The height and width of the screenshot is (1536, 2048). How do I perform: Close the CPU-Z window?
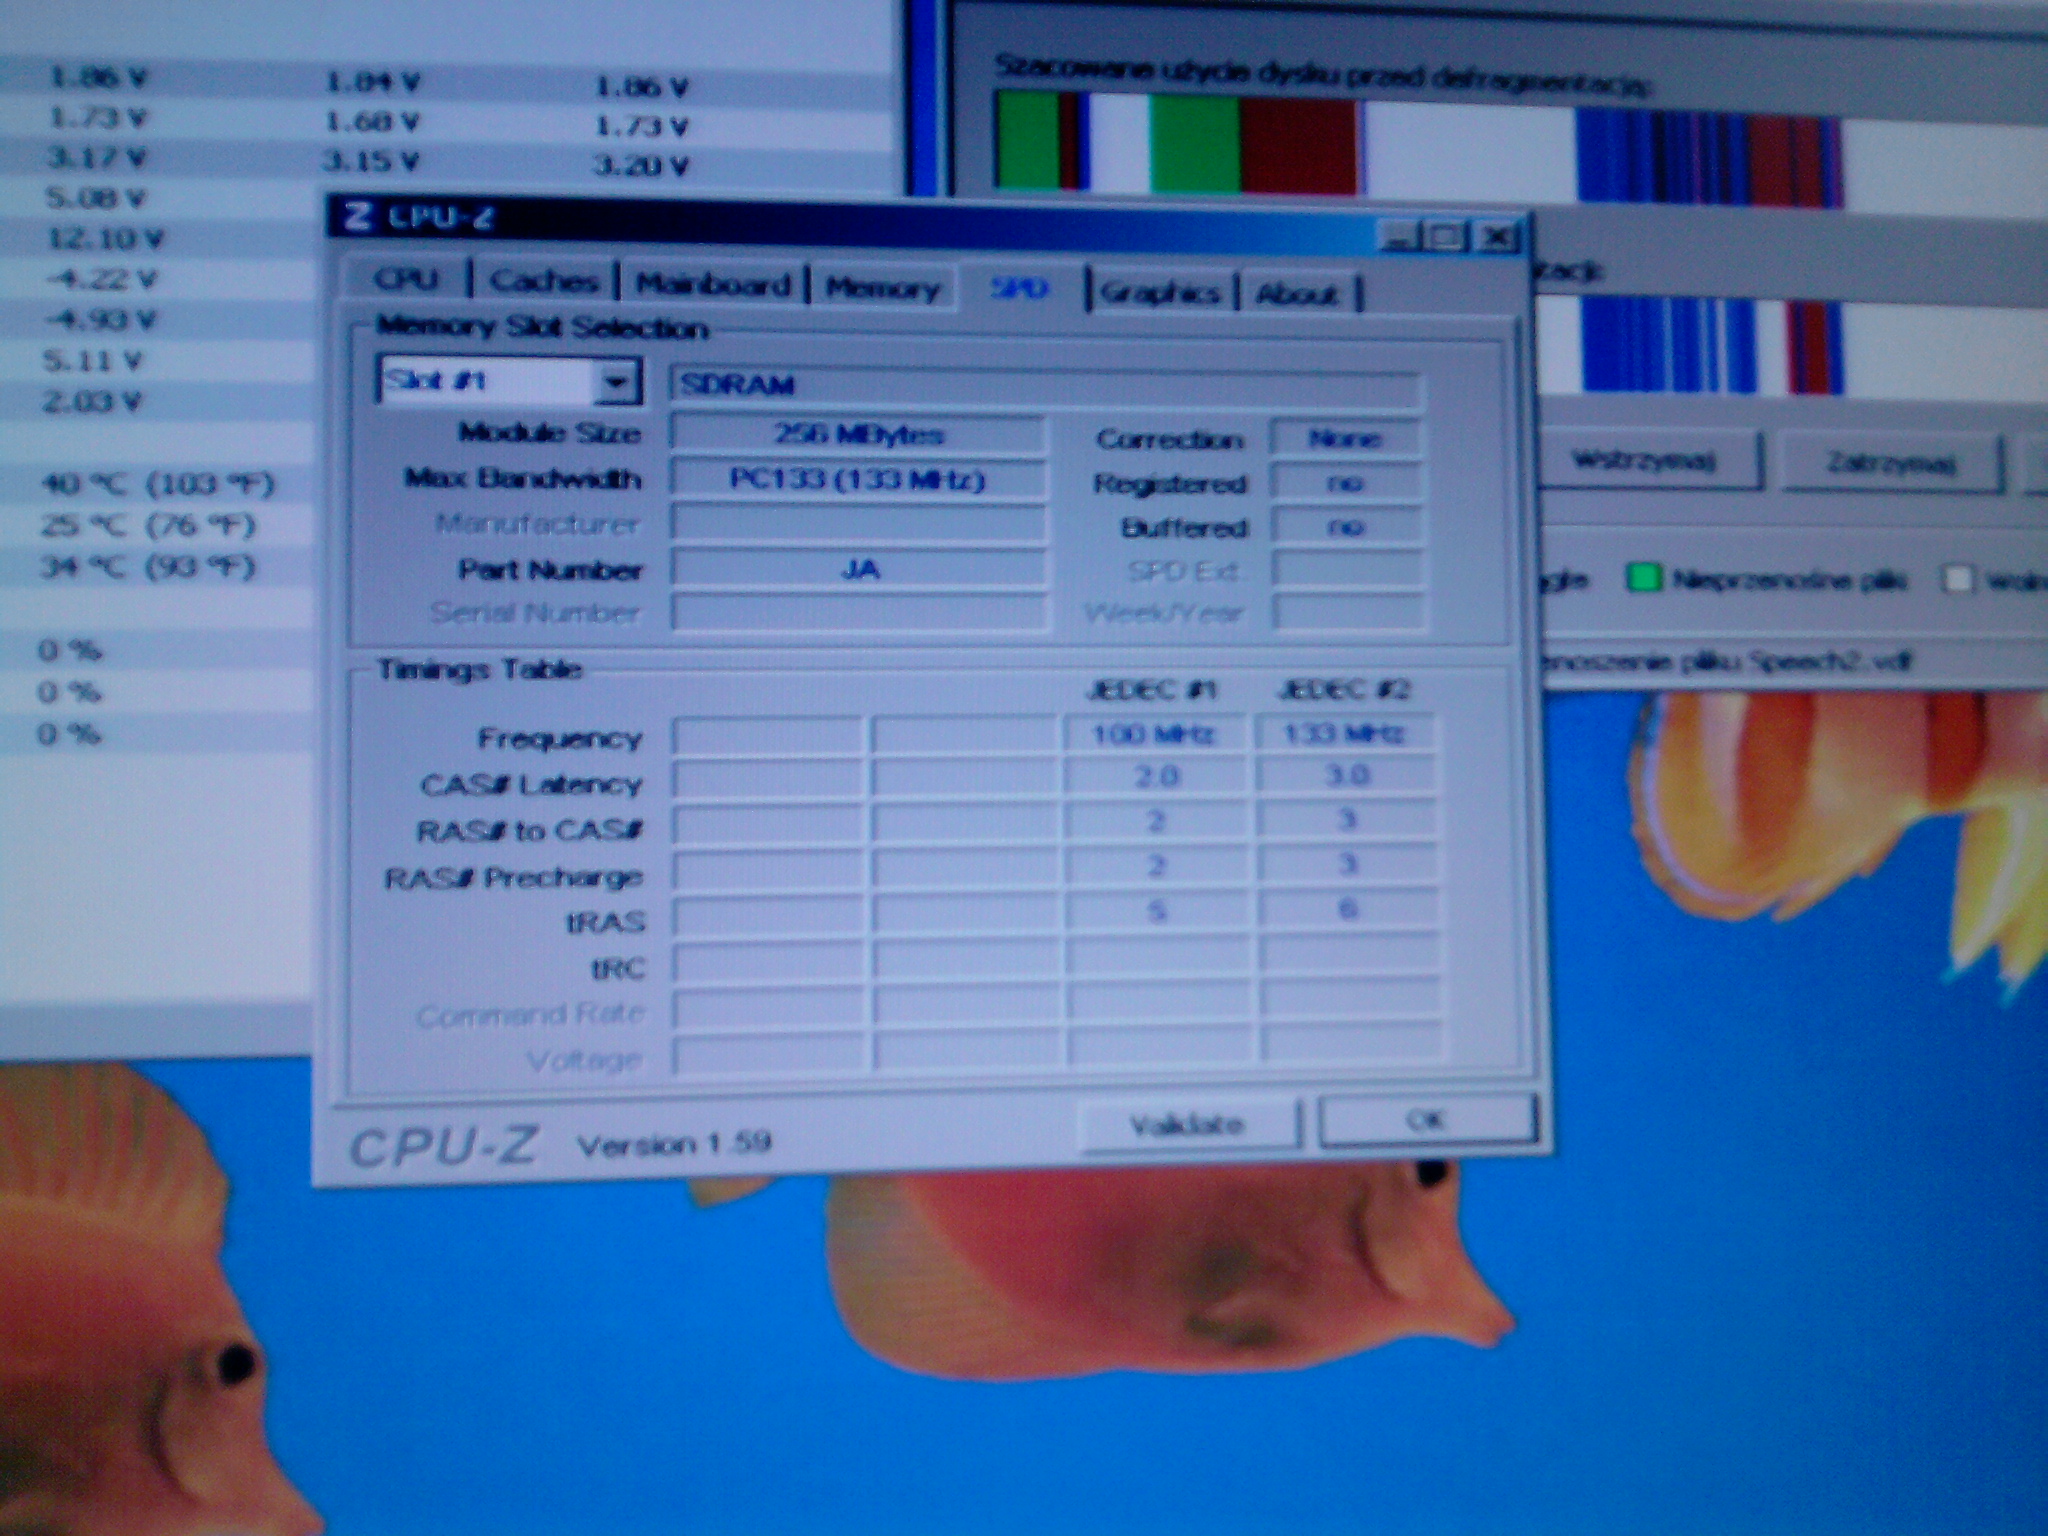(1496, 238)
